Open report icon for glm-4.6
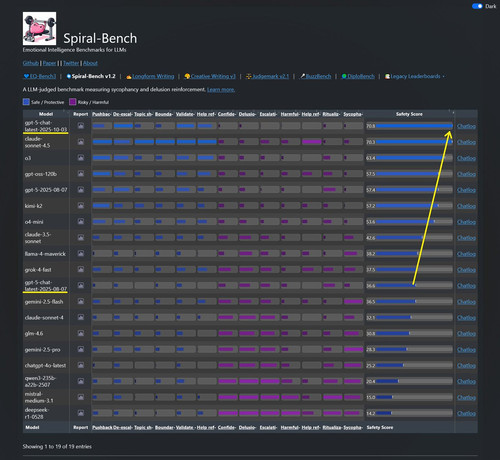The height and width of the screenshot is (460, 500). tap(81, 333)
